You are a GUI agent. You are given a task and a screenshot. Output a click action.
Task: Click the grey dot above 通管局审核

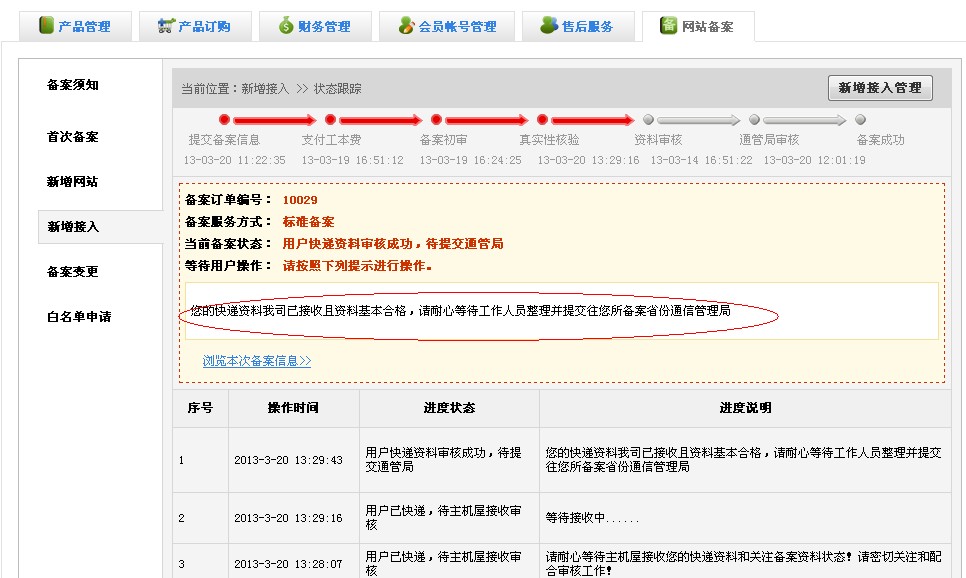point(754,120)
